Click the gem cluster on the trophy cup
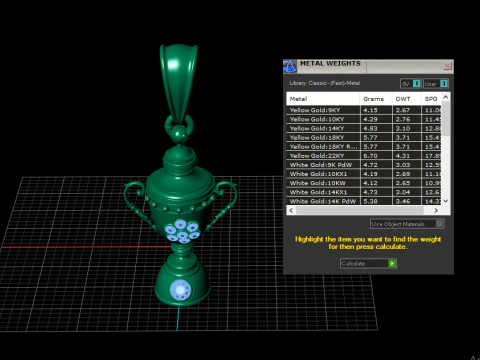Viewport: 480px width, 360px height. (182, 231)
